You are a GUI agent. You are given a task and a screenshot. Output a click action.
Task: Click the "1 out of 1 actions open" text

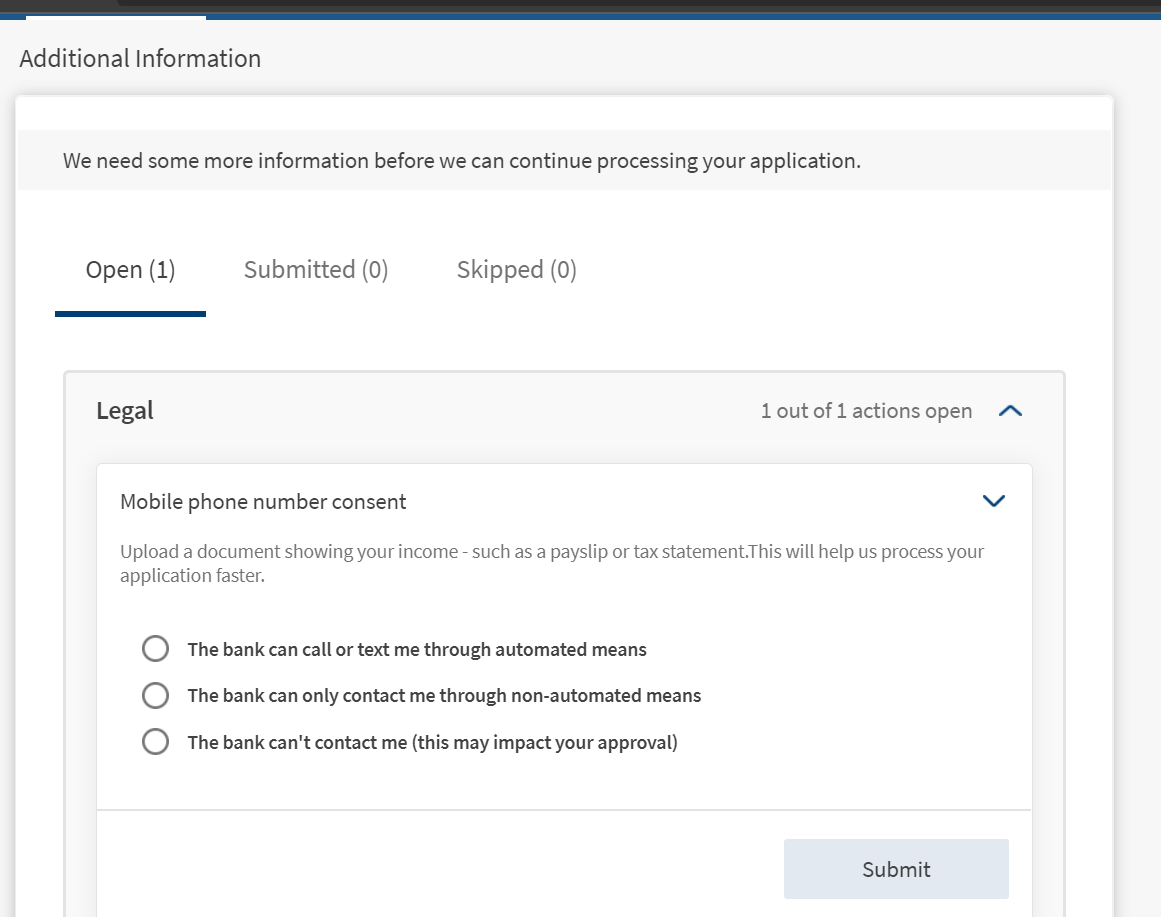click(x=866, y=411)
